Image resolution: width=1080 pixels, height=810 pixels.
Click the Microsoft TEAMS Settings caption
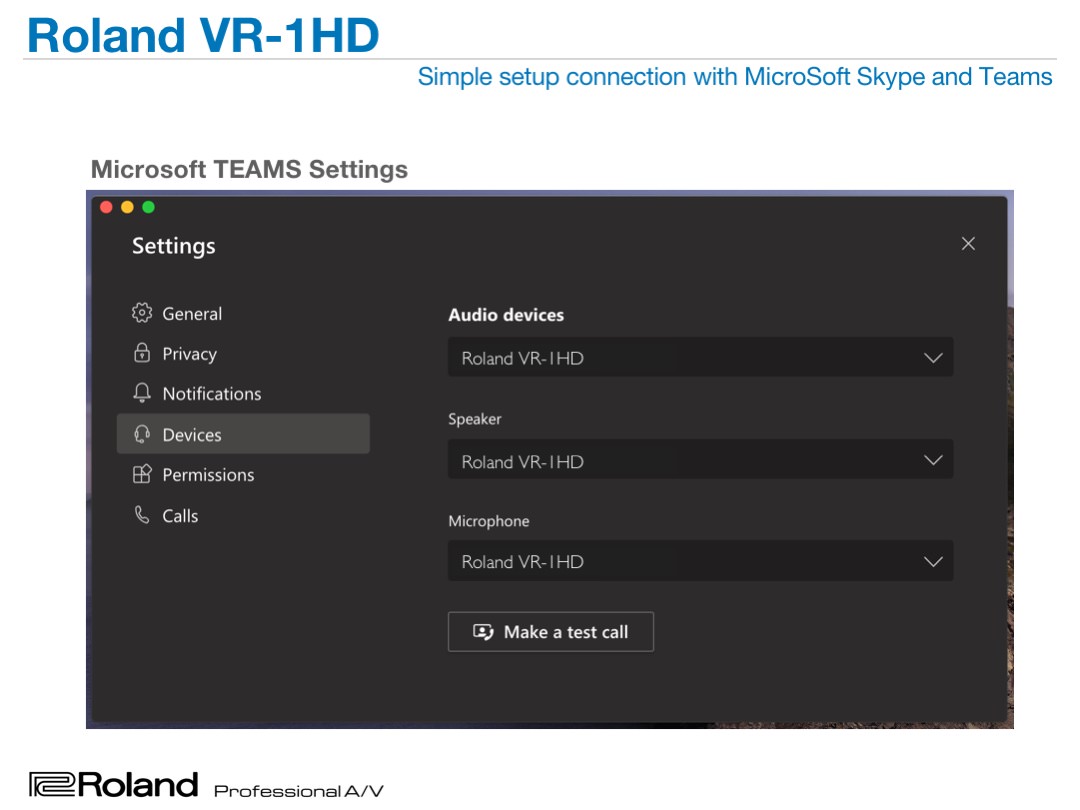pyautogui.click(x=249, y=169)
